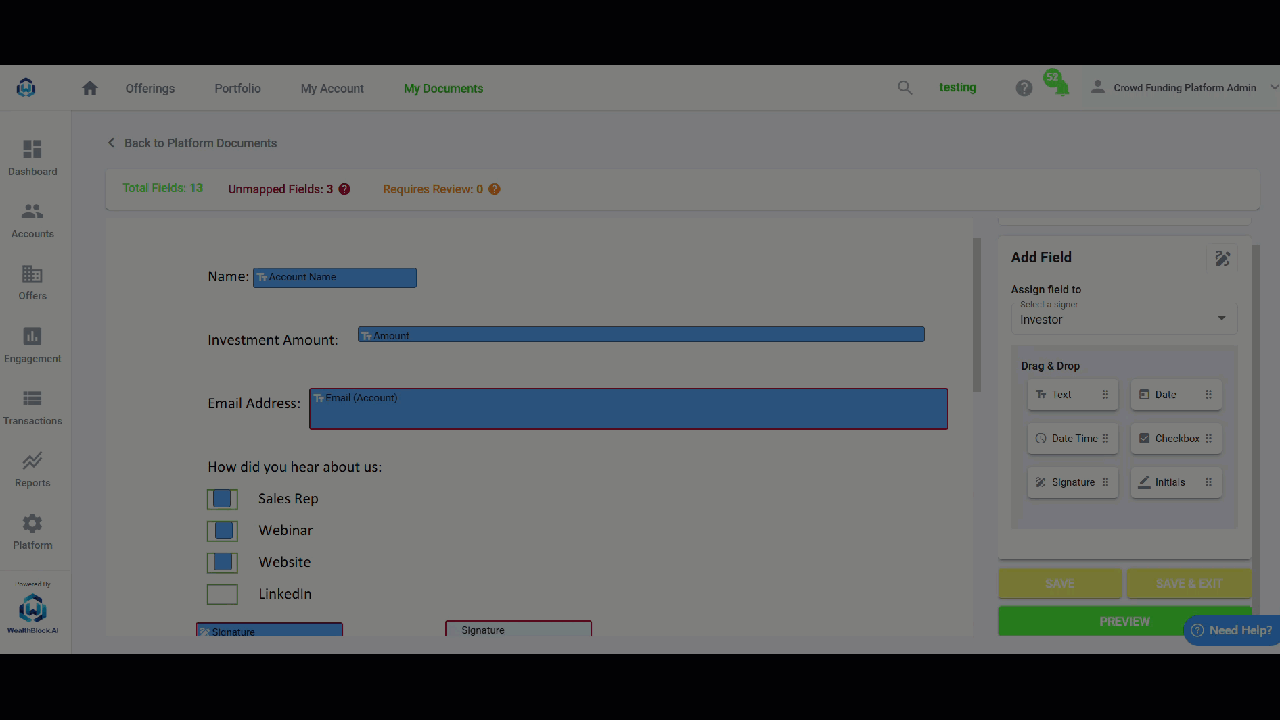The image size is (1280, 720).
Task: Click the drag handle on the Checkbox tile
Action: (x=1208, y=438)
